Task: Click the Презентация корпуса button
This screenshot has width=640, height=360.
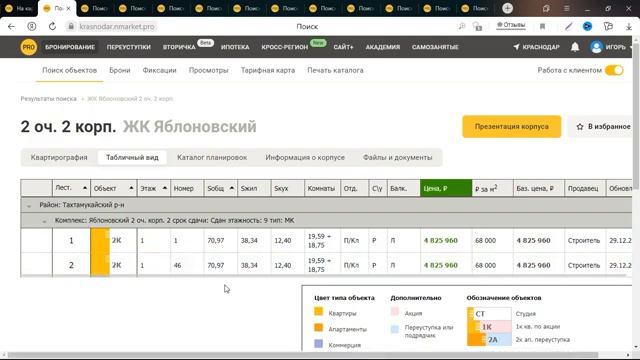Action: coord(511,127)
